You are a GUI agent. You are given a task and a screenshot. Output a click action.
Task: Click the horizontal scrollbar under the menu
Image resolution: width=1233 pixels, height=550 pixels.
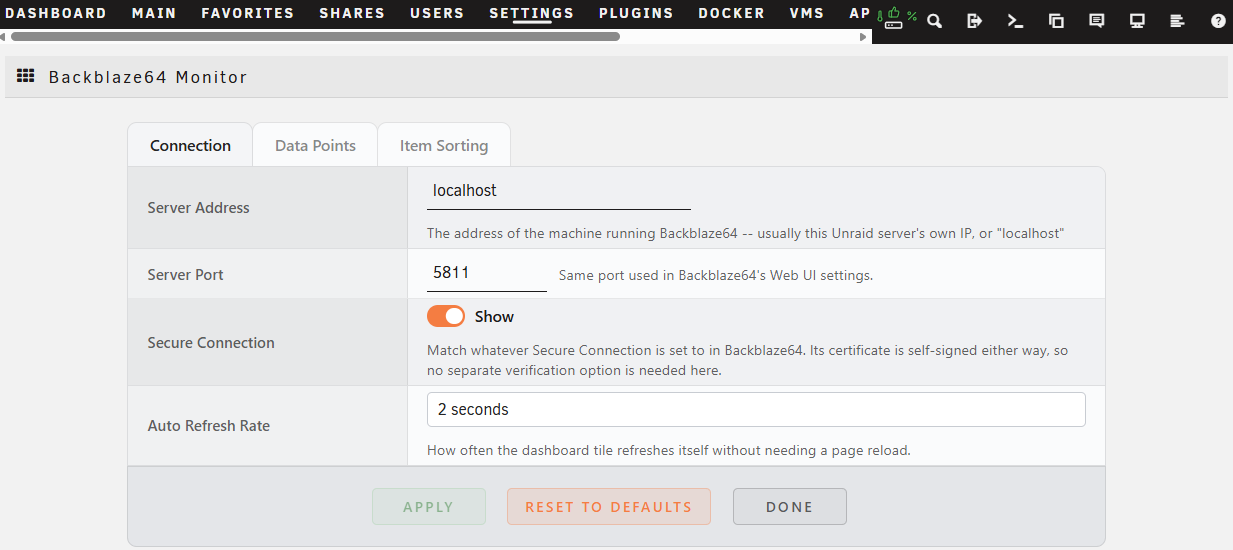[x=315, y=36]
